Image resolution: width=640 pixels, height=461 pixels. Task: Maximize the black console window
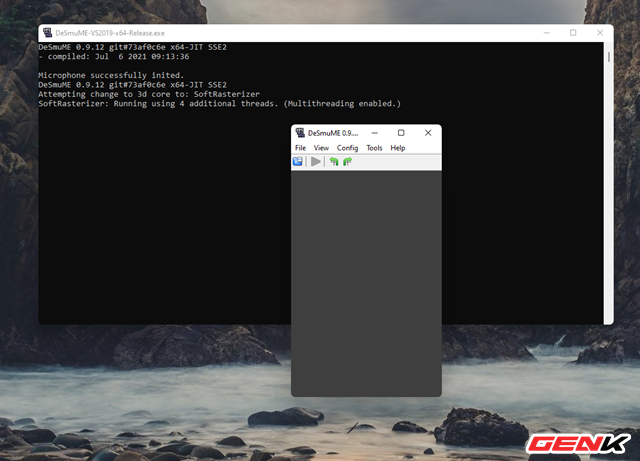click(573, 33)
